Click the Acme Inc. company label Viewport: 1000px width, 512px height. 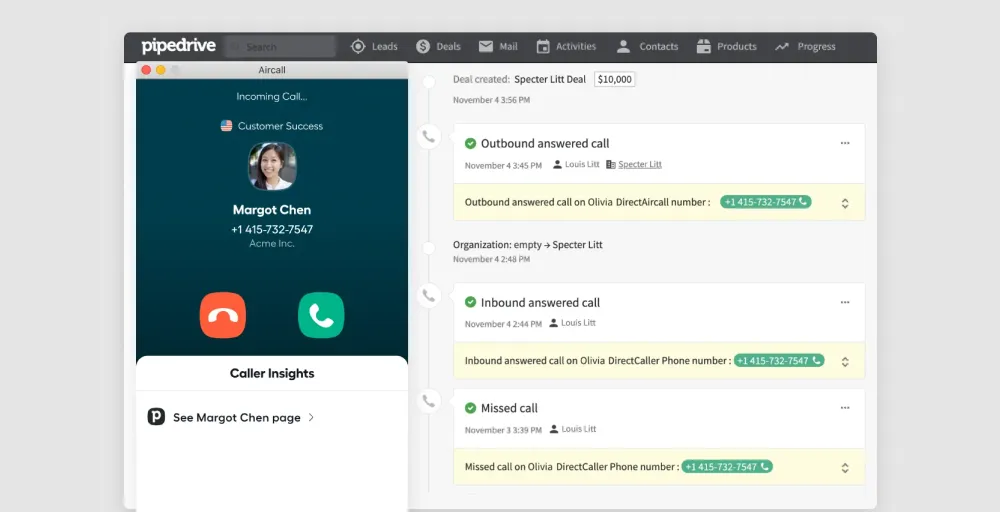click(x=272, y=244)
